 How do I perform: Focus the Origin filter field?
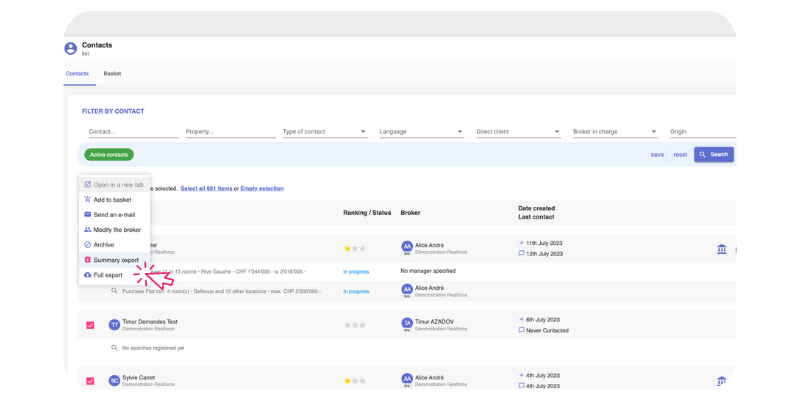(x=703, y=132)
